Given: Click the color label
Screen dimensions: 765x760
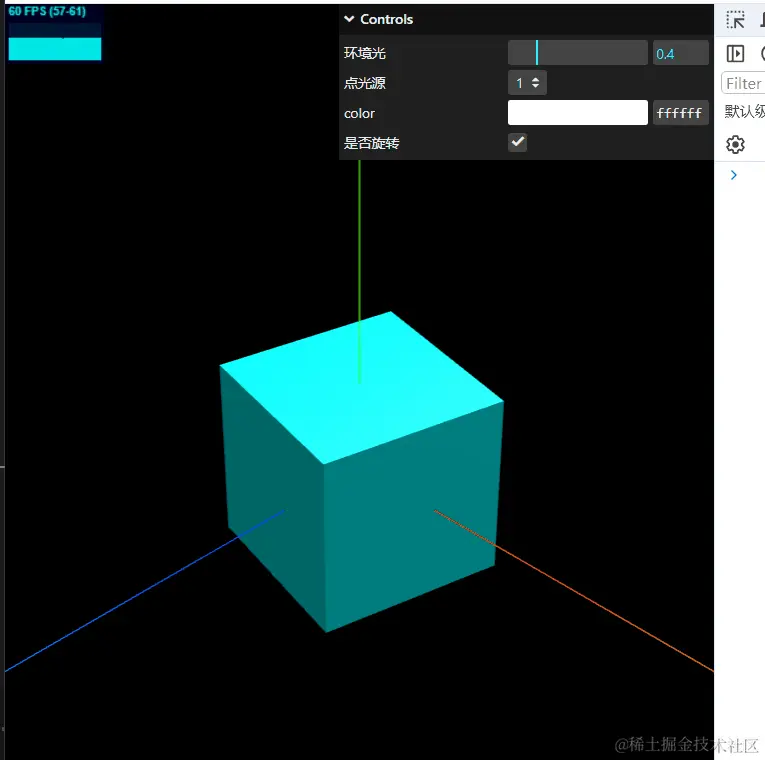Looking at the screenshot, I should (360, 114).
